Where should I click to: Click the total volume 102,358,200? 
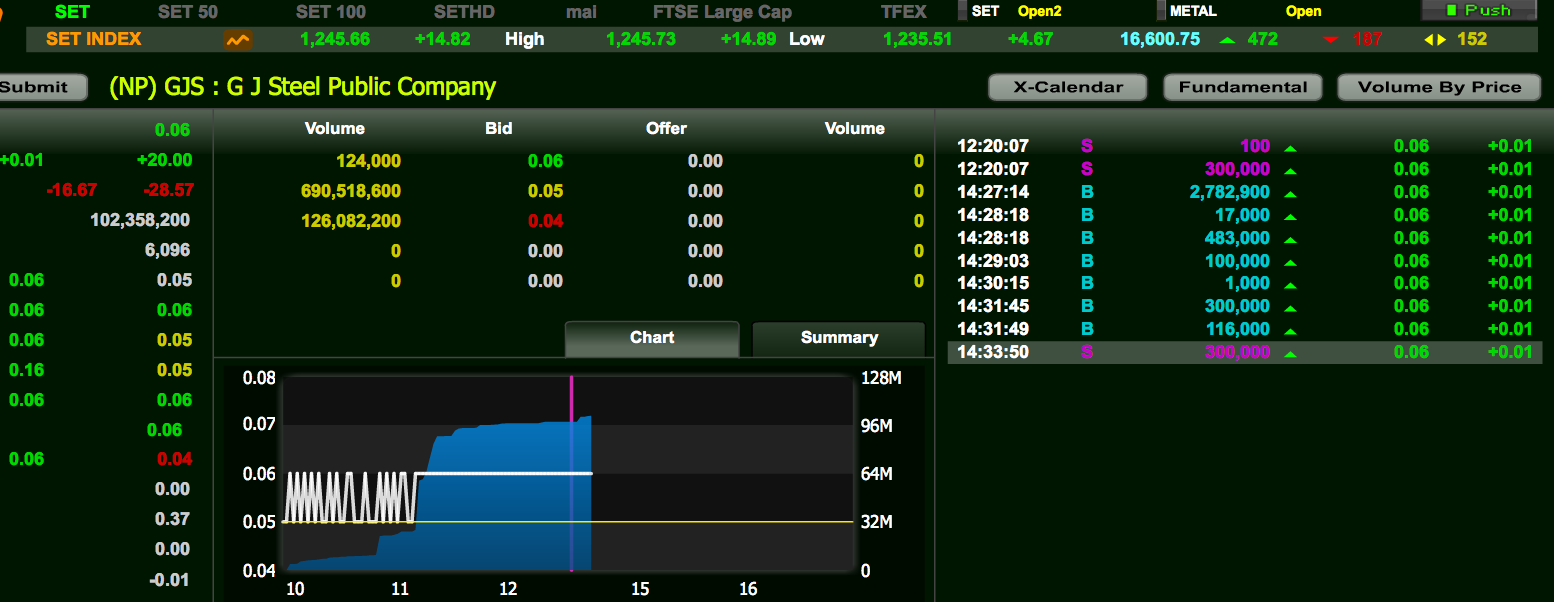click(x=140, y=220)
